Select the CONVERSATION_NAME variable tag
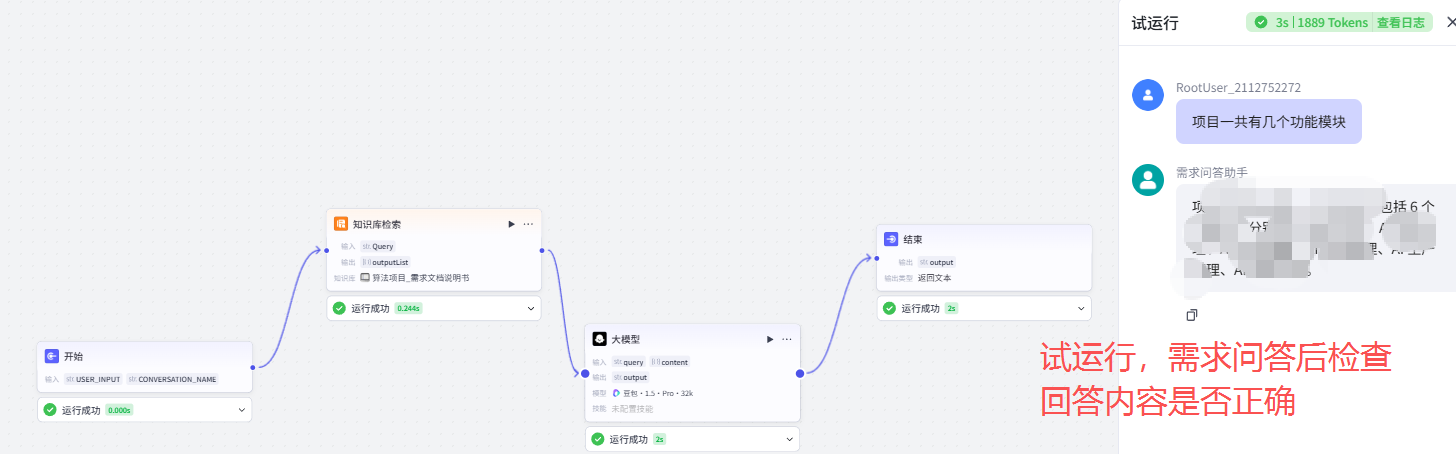Image resolution: width=1456 pixels, height=454 pixels. point(171,380)
